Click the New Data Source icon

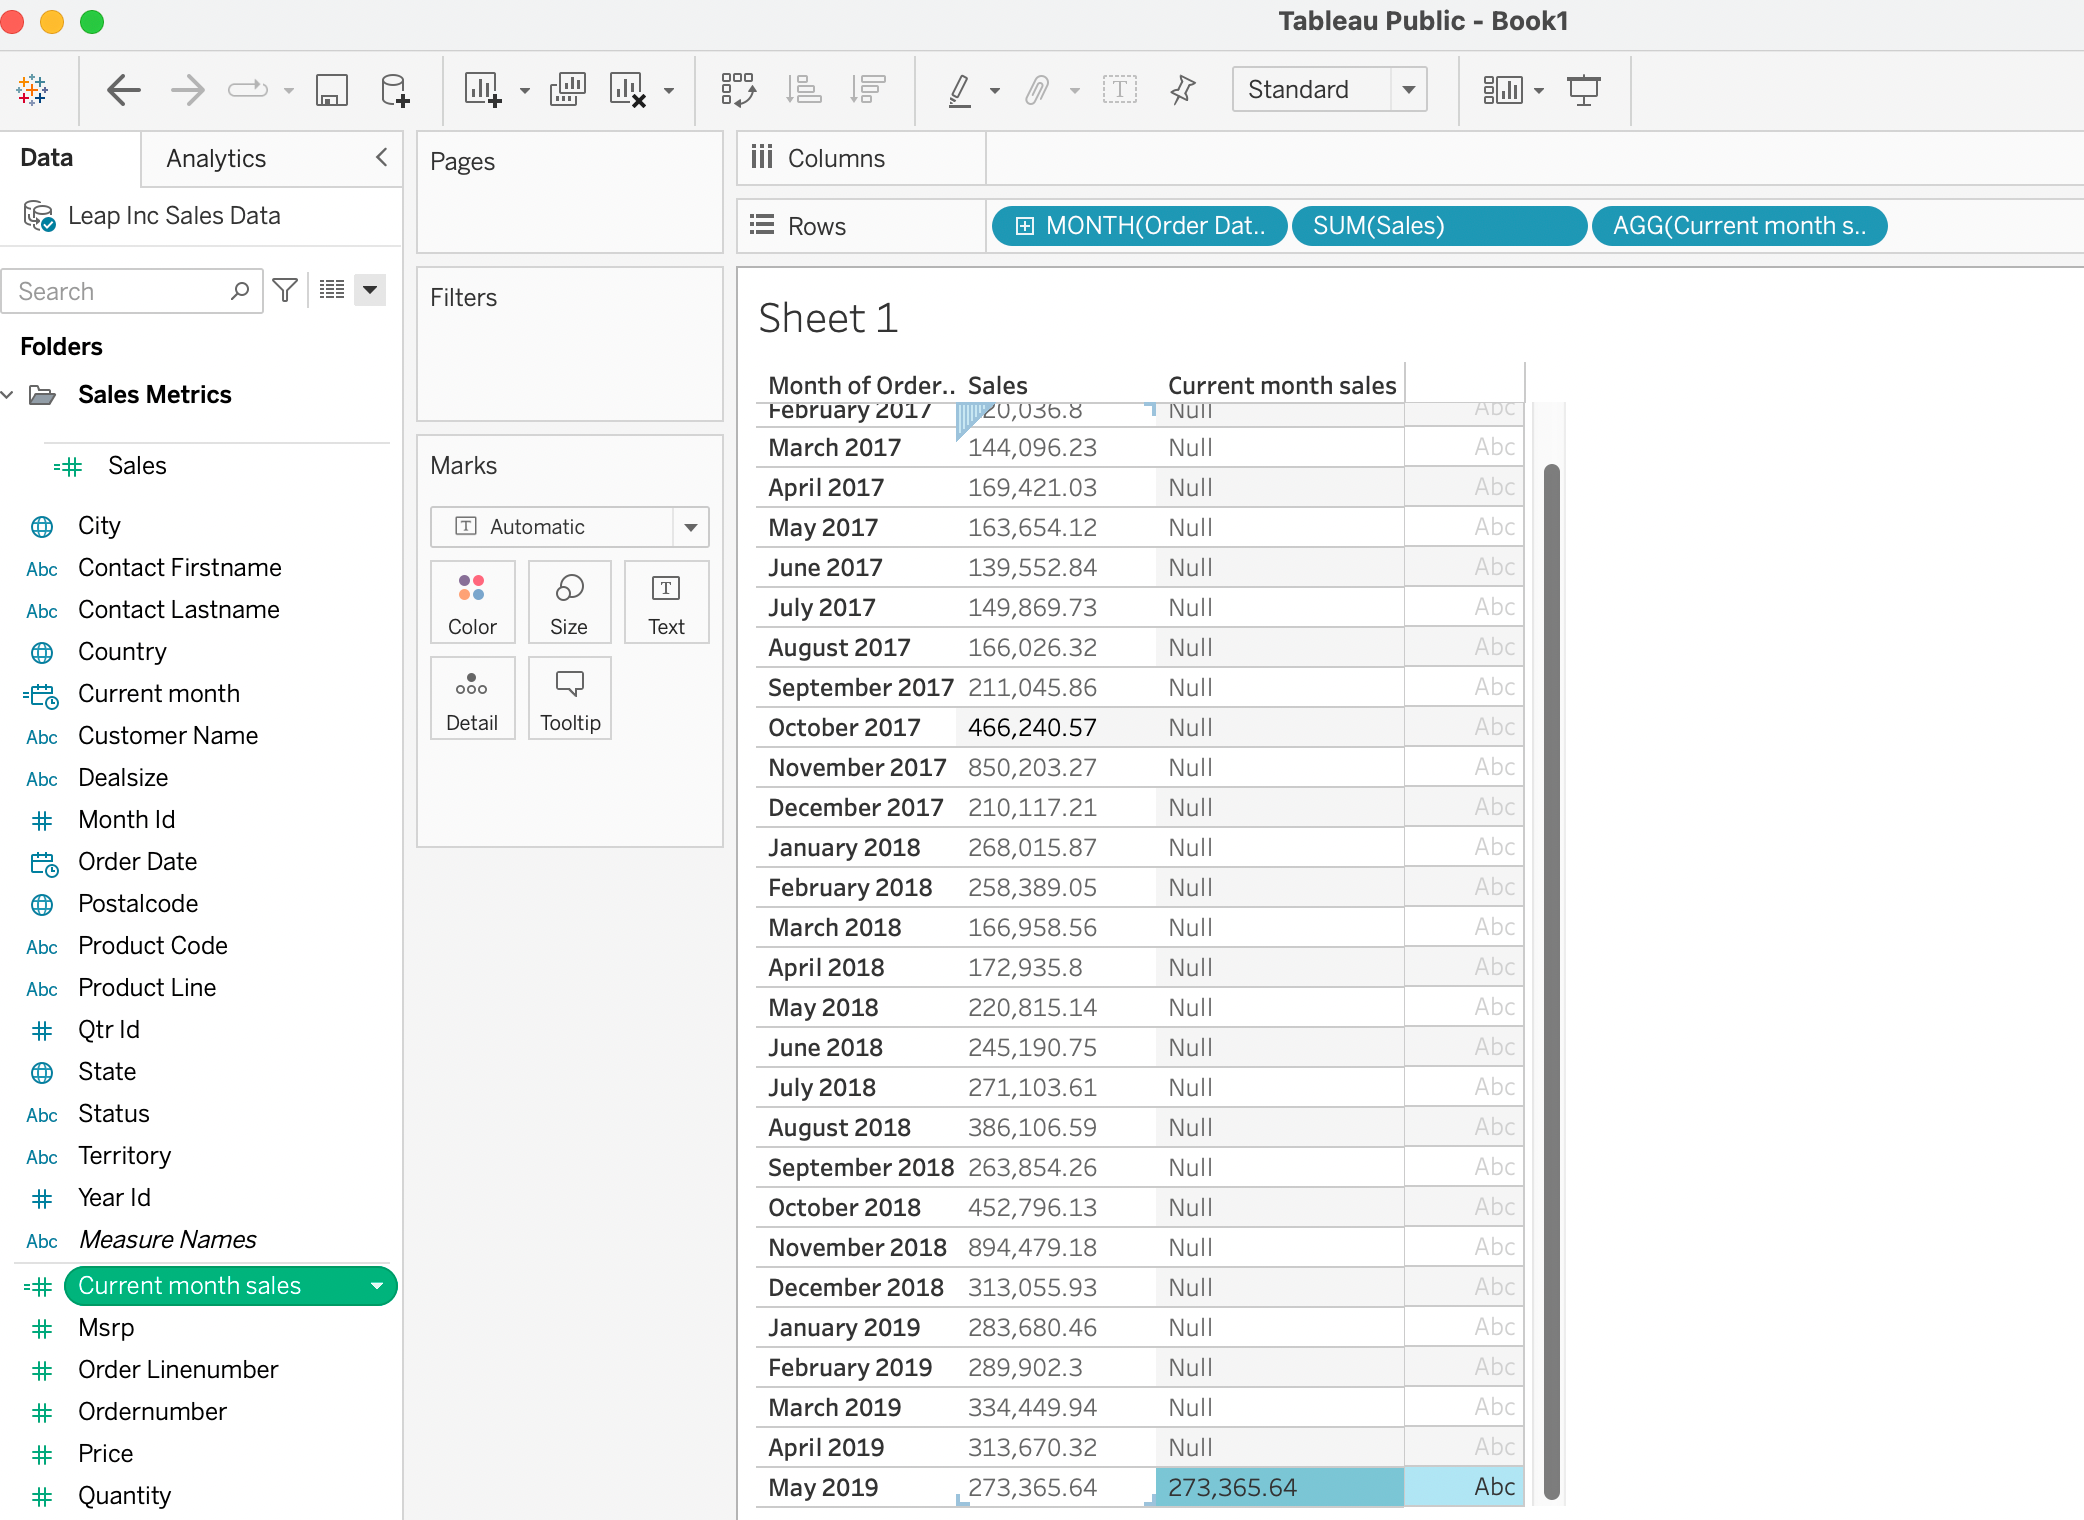394,90
